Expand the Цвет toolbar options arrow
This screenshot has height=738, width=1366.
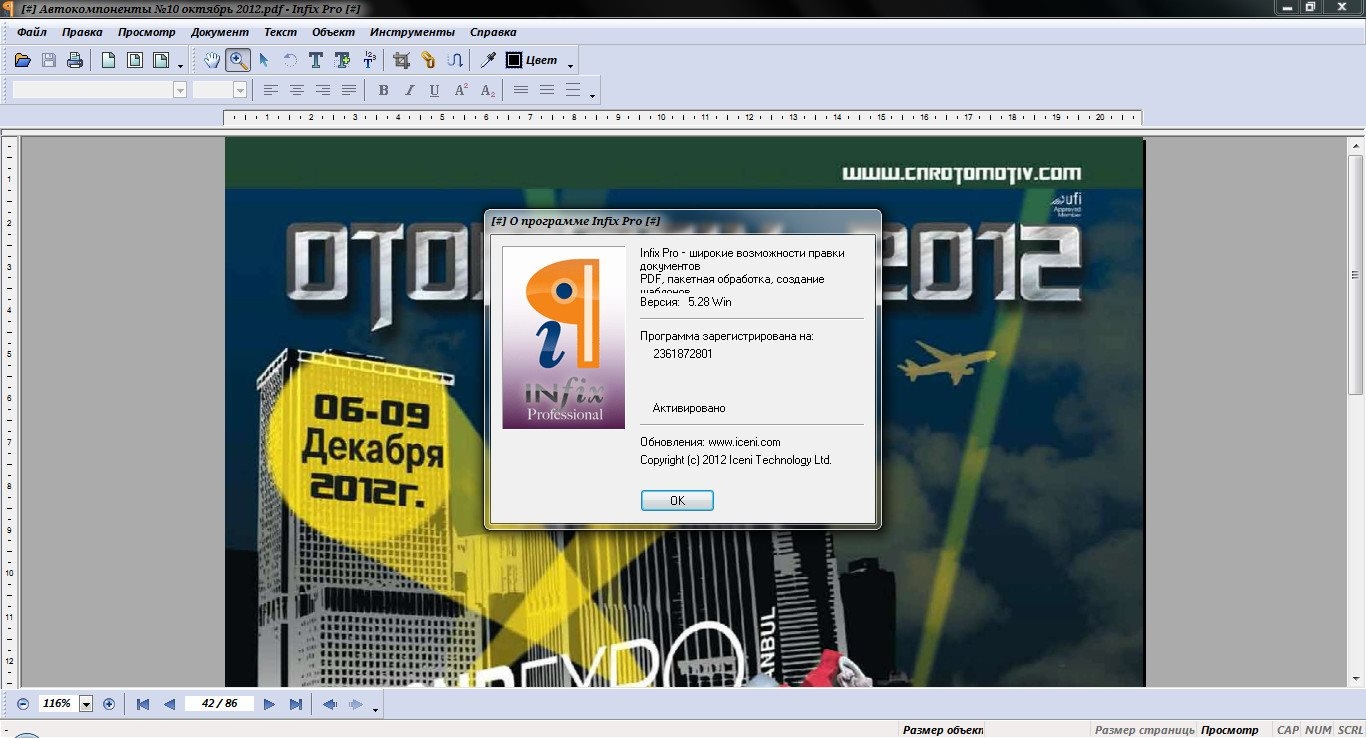(571, 66)
